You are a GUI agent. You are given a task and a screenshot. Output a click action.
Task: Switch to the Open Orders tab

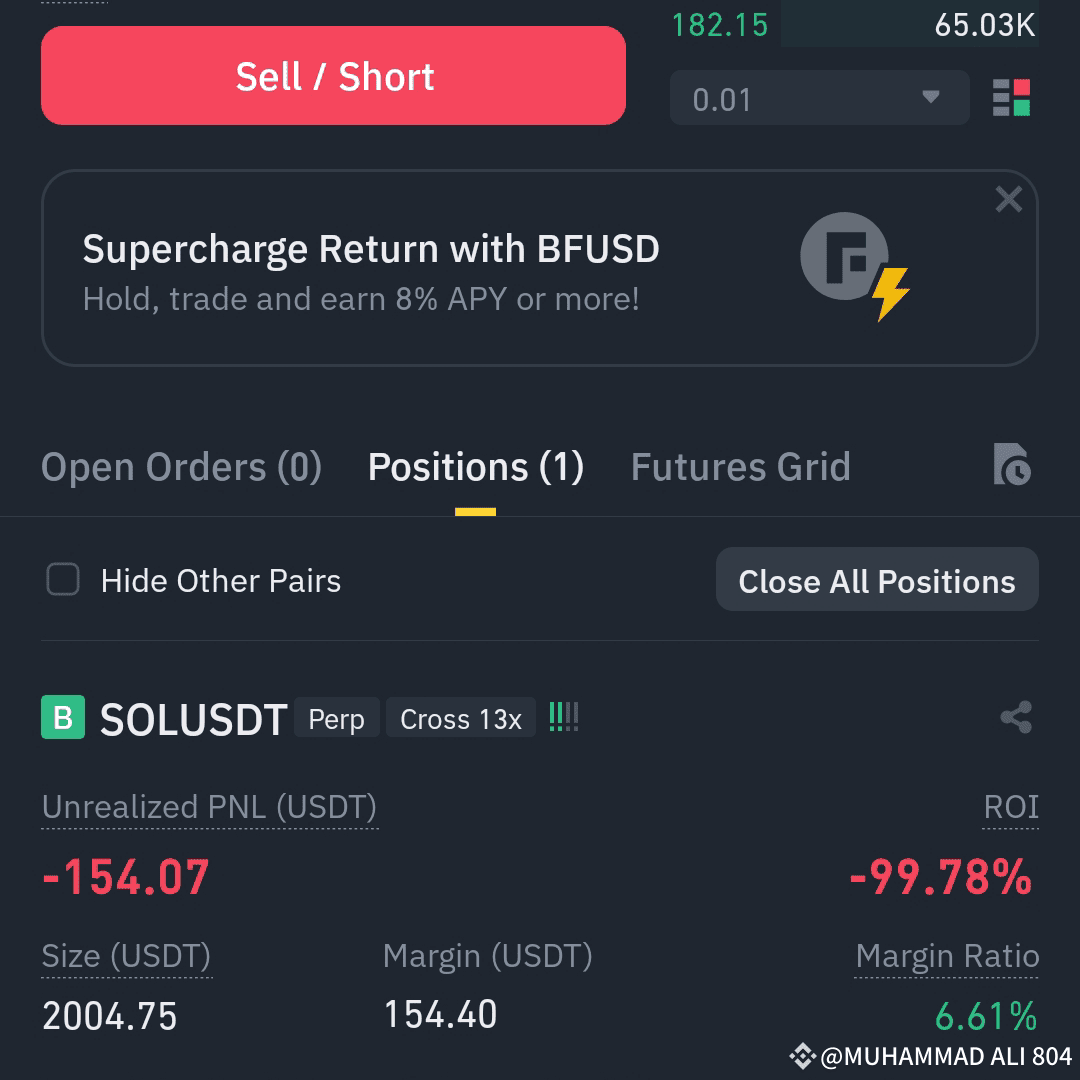[180, 466]
